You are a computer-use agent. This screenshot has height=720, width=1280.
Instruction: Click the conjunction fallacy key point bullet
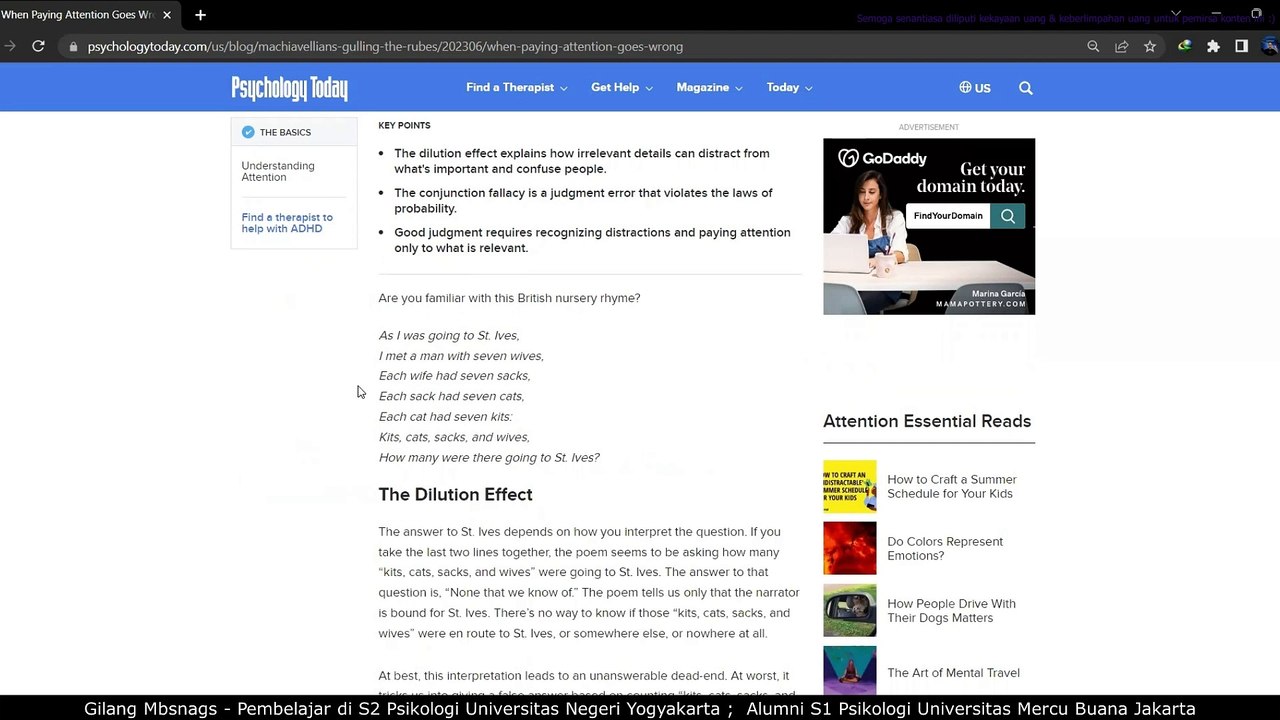coord(583,201)
